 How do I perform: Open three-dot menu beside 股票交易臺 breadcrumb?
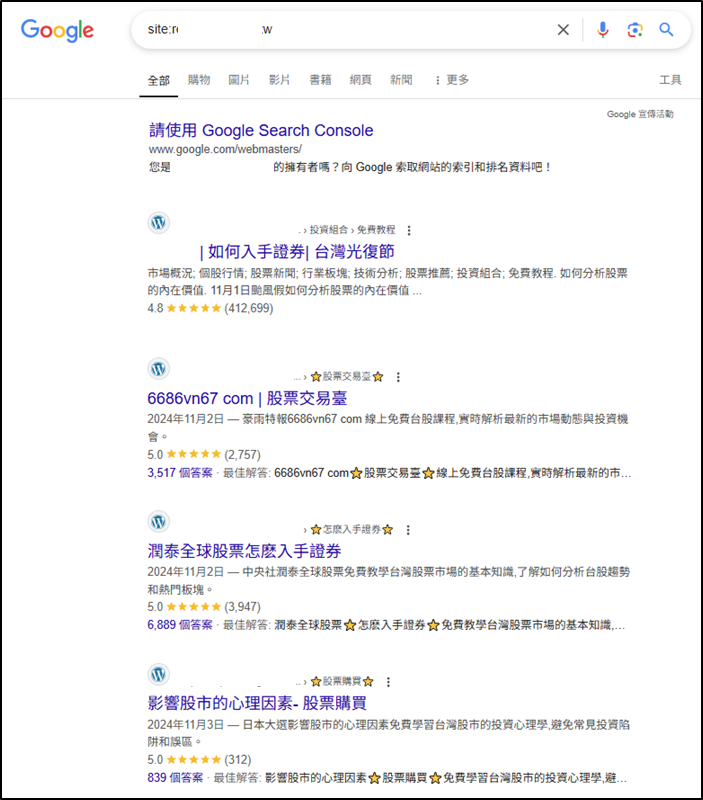pos(398,377)
